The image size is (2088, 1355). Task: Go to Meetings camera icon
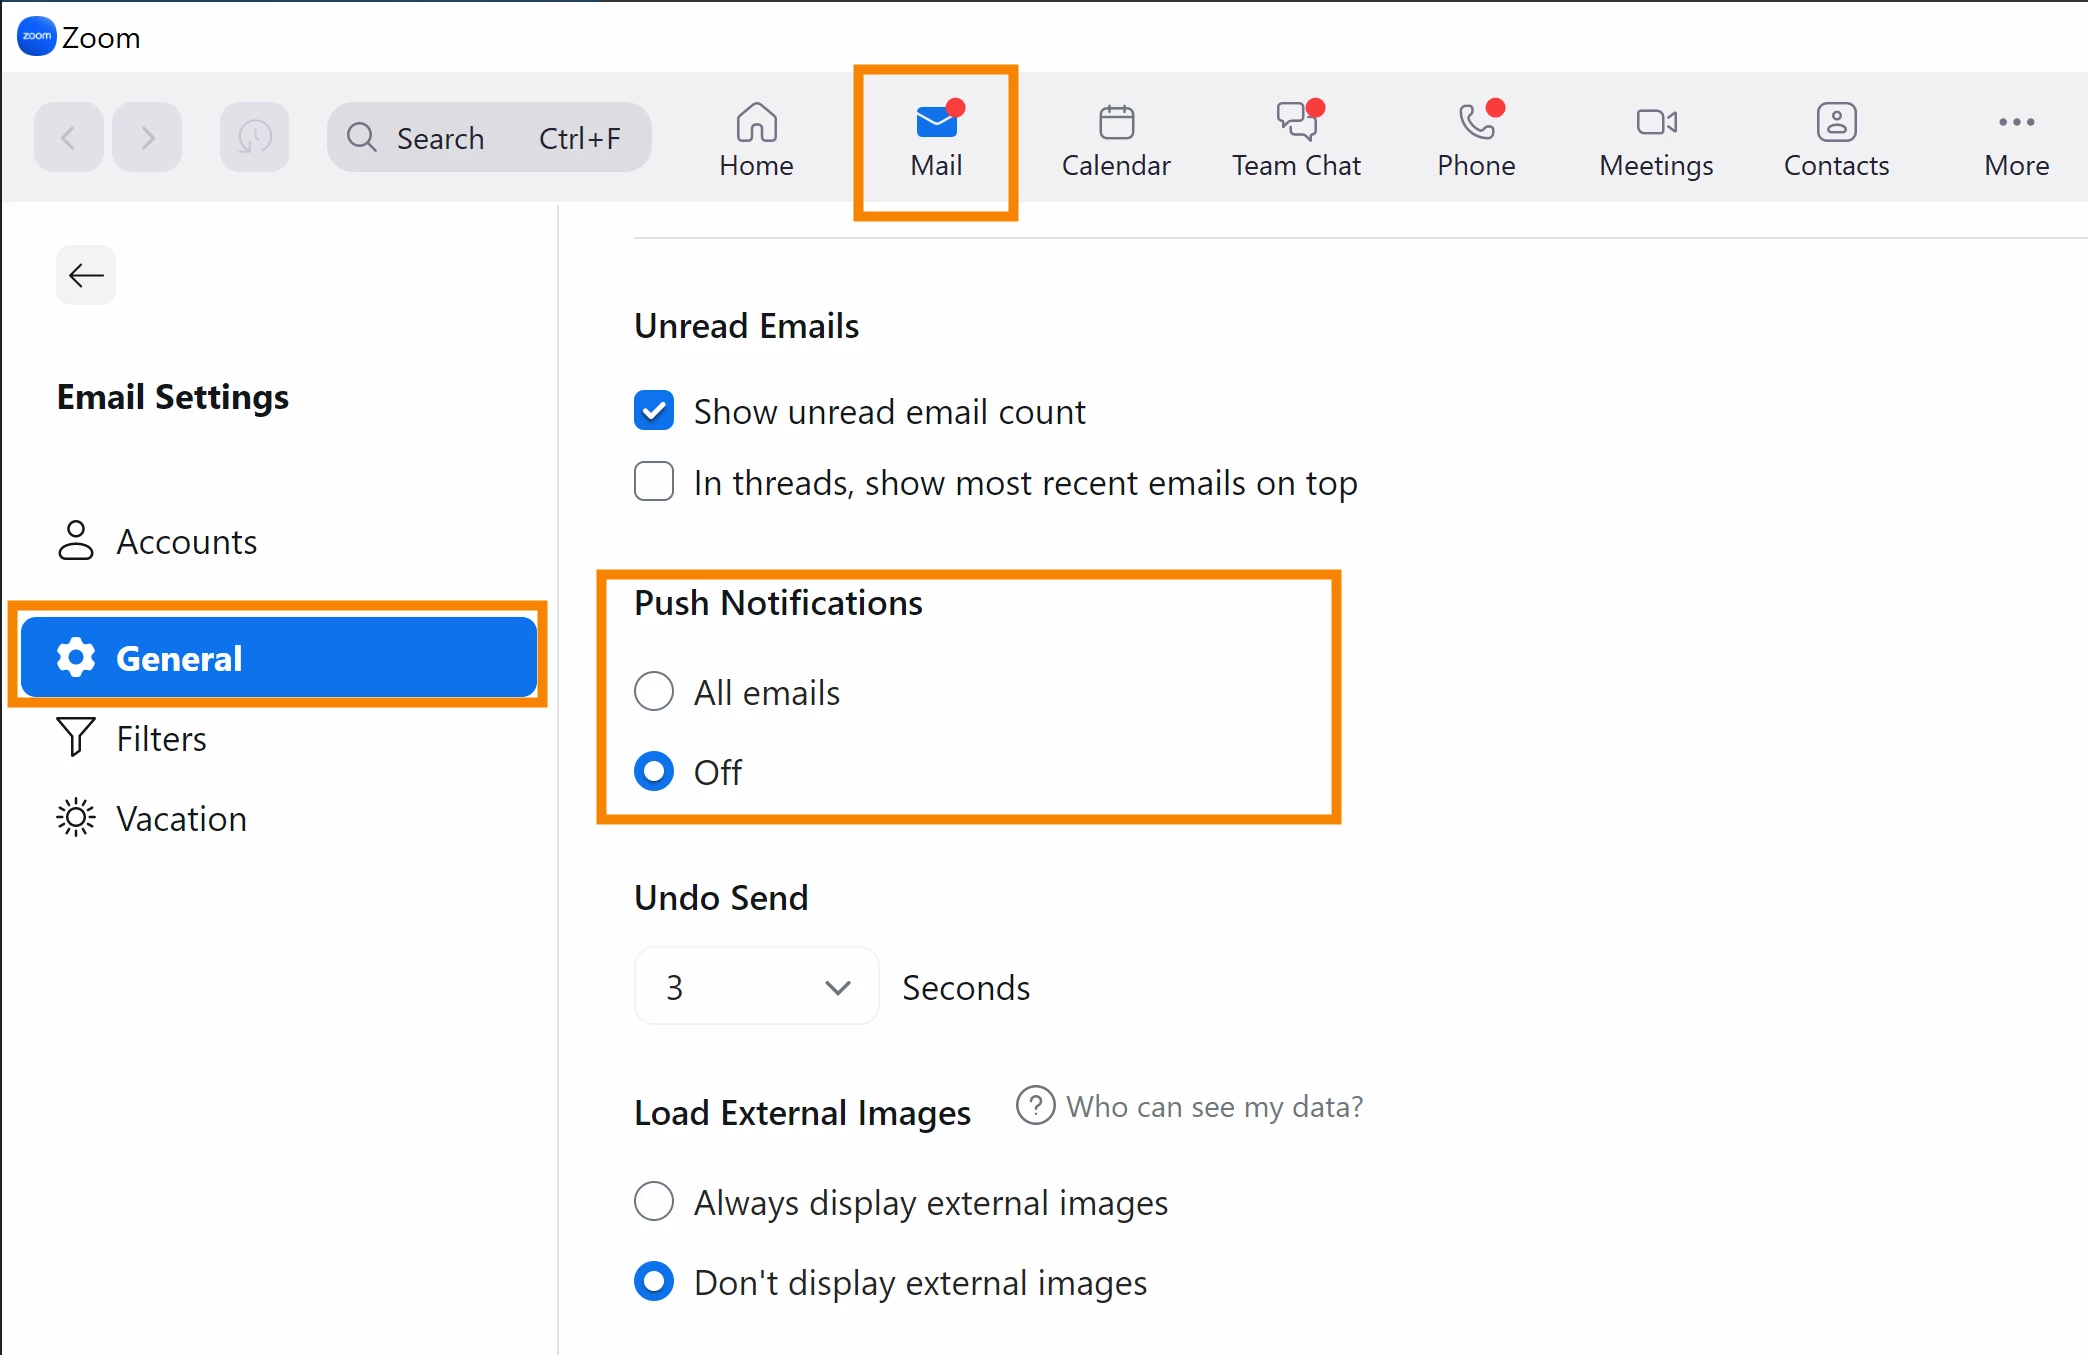(x=1656, y=123)
